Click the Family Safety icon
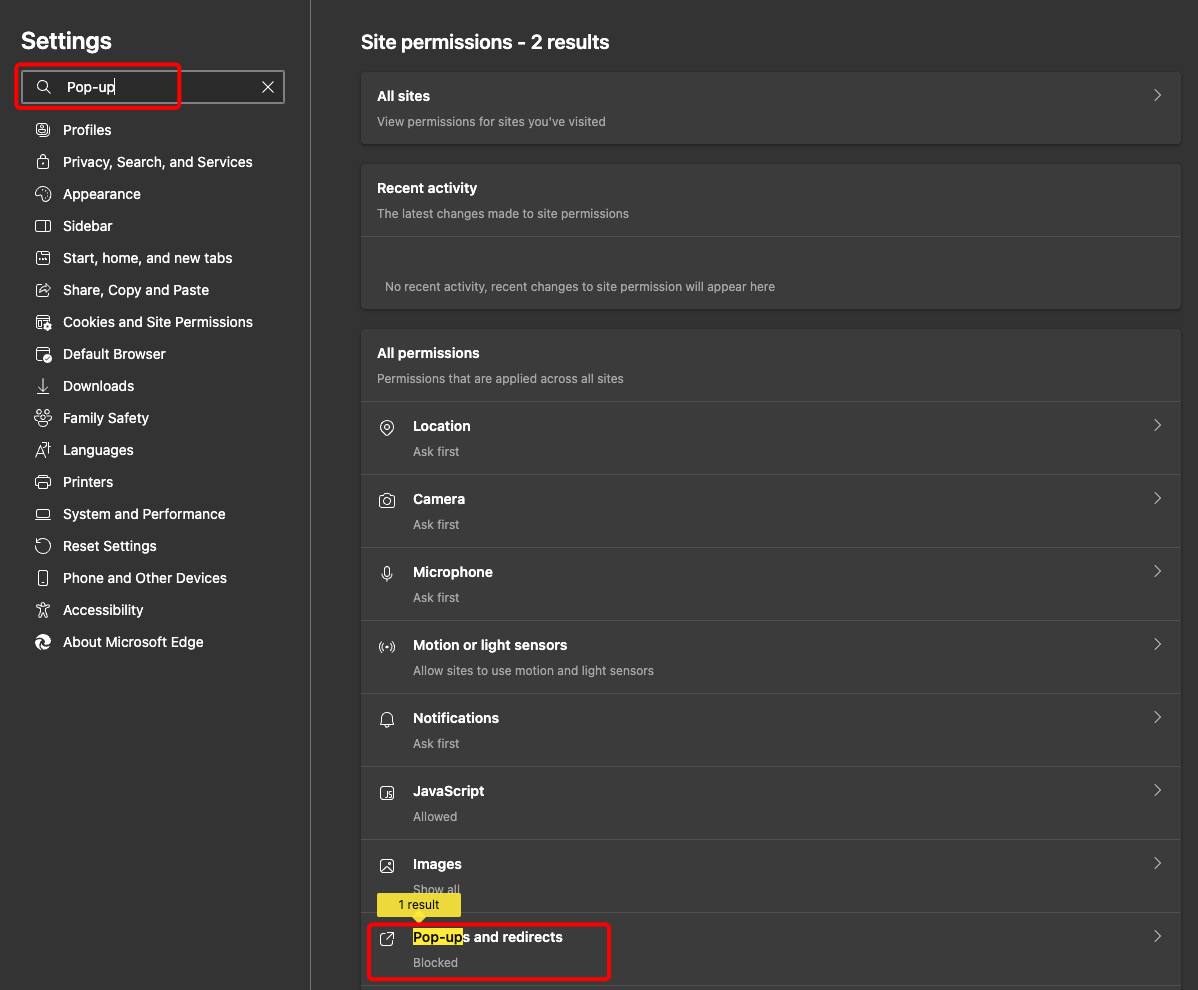The width and height of the screenshot is (1198, 990). (44, 418)
